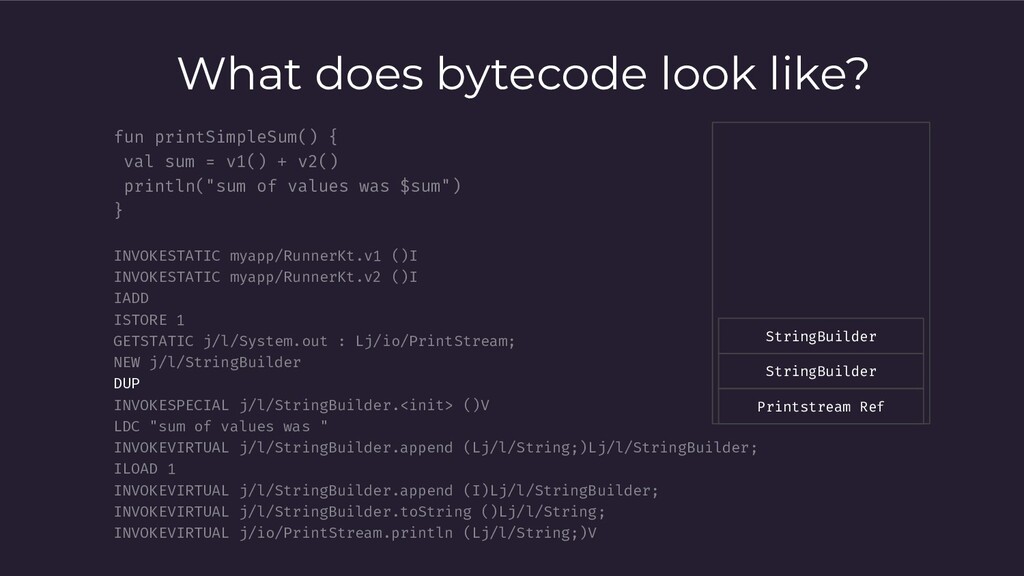1024x576 pixels.
Task: Click the closing brace of printSimpleSum
Action: 118,210
